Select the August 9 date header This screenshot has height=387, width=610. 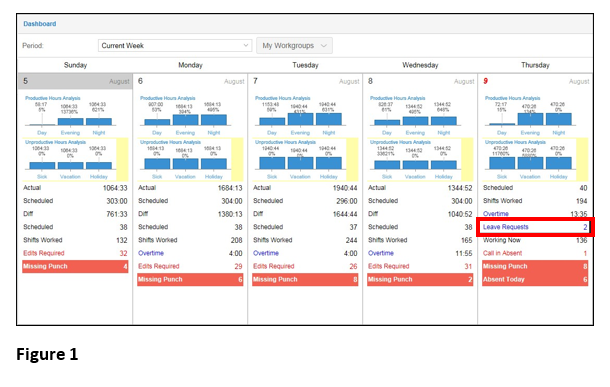coord(535,81)
